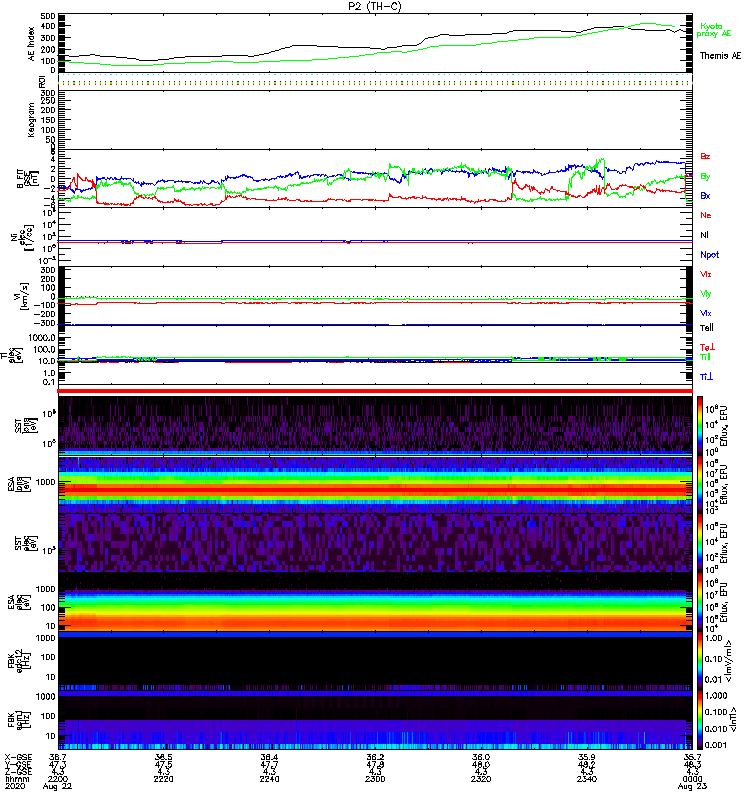
Task: Select the Themis AE legend label
Action: [720, 56]
